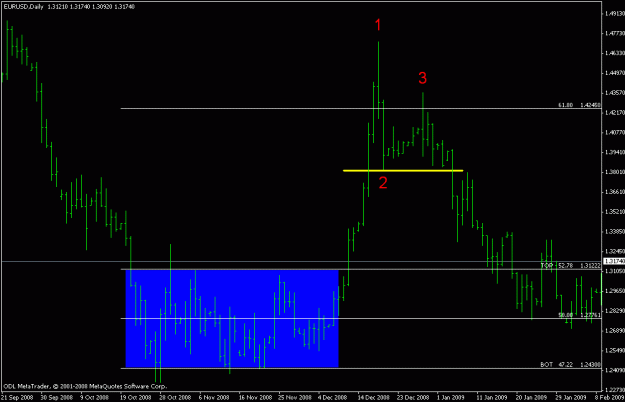The width and height of the screenshot is (625, 402).
Task: Click the 30 Sep 2008 date label
Action: point(57,397)
